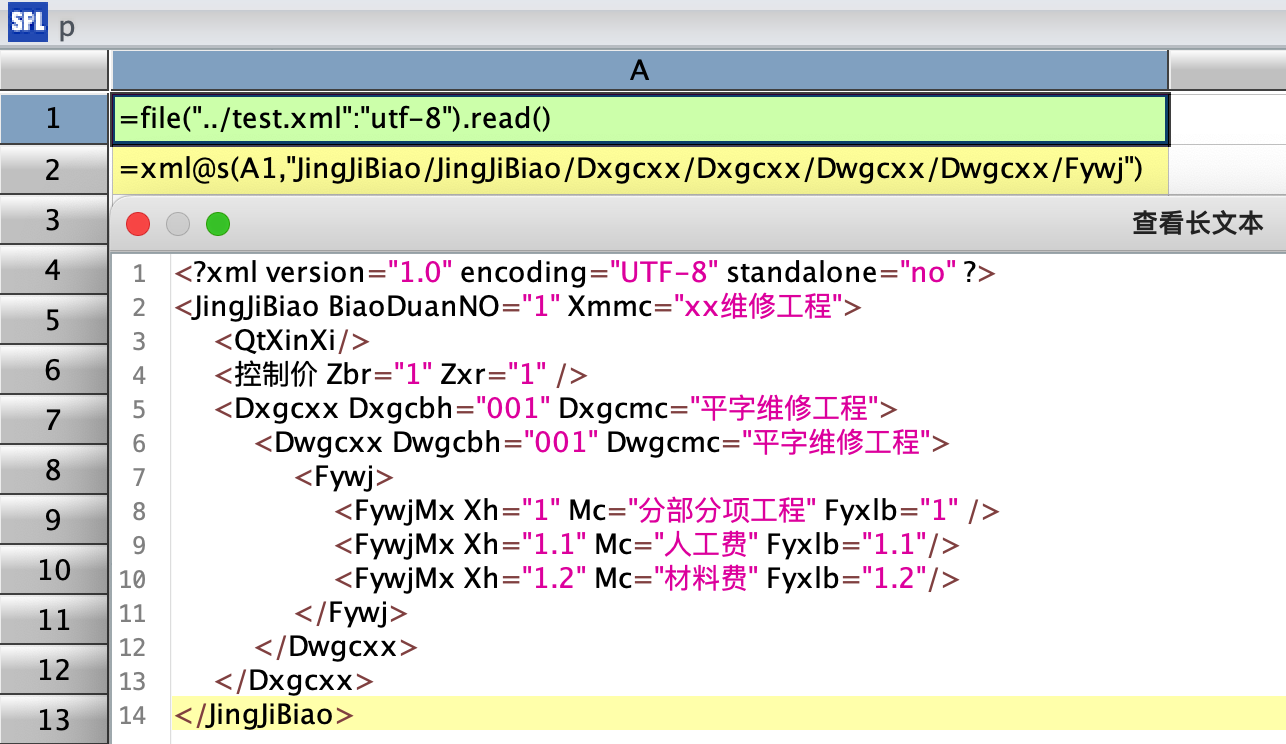
Task: Click row header 5
Action: click(x=54, y=321)
